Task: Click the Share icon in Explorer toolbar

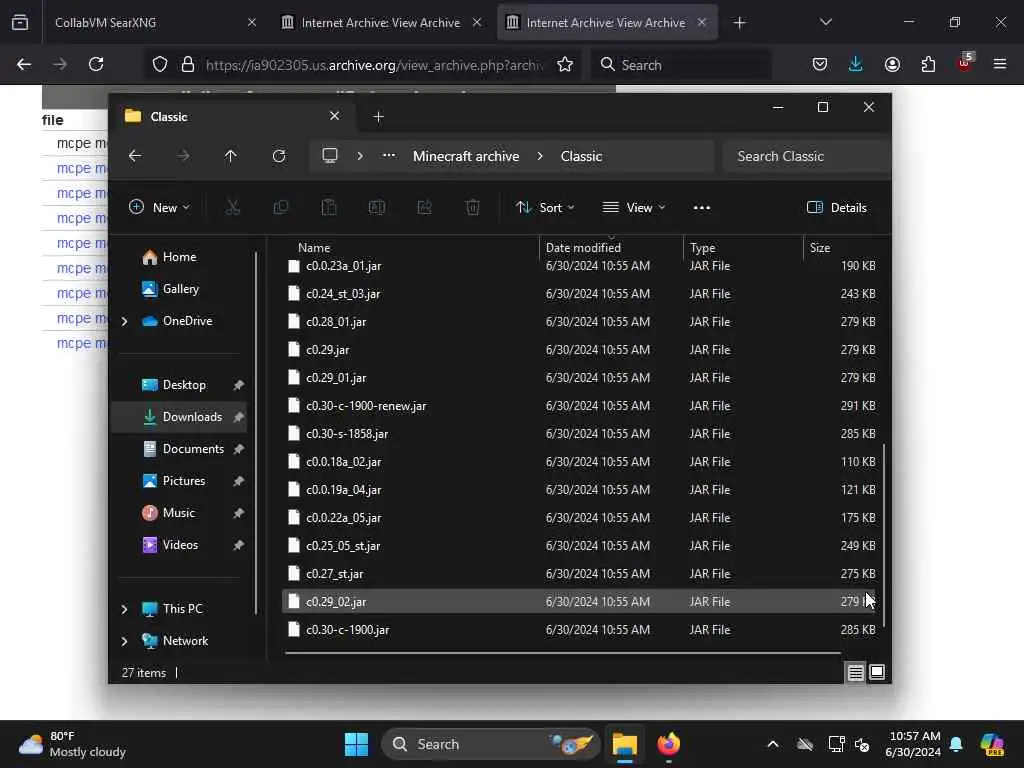Action: tap(424, 208)
